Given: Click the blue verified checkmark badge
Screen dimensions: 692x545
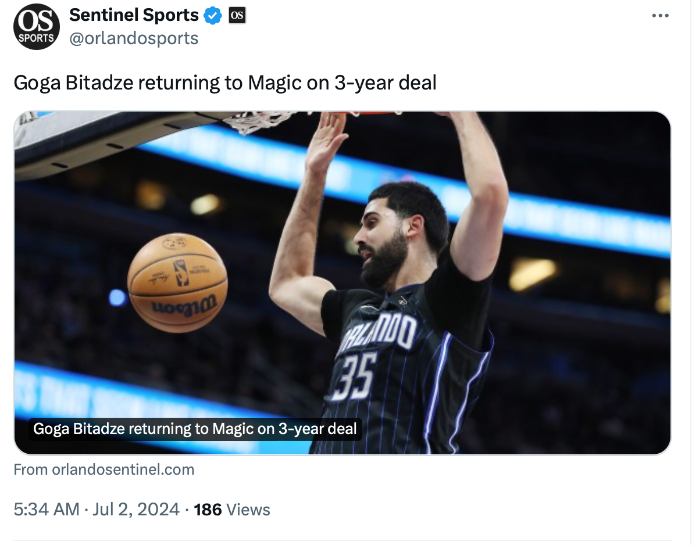Looking at the screenshot, I should (x=213, y=15).
